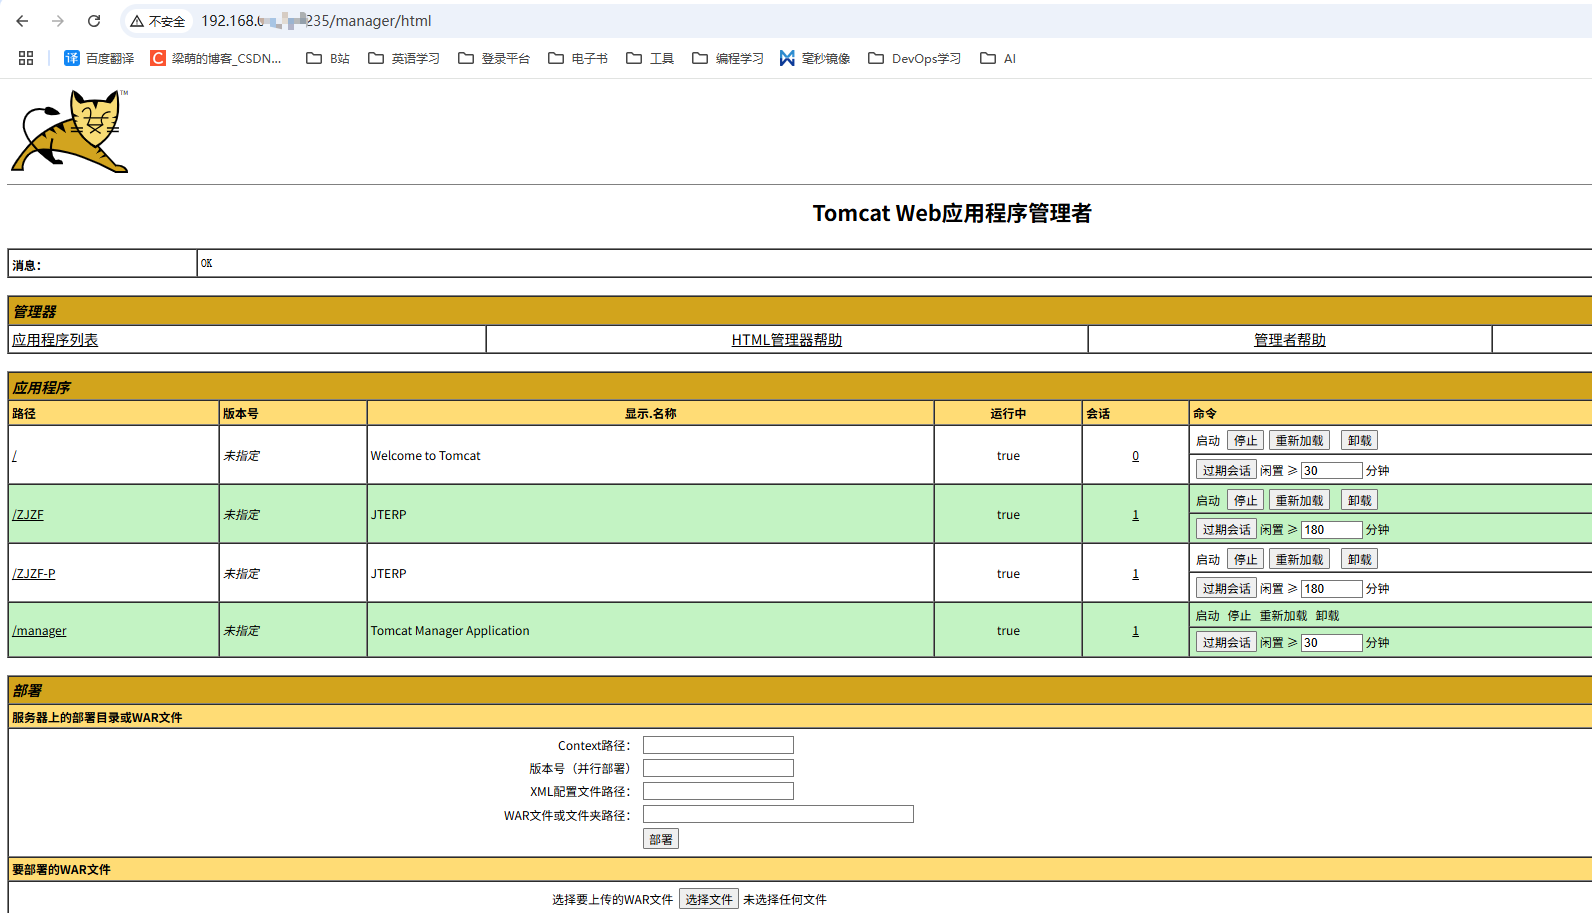Click idle minutes field for /ZJZF-P
Image resolution: width=1592 pixels, height=913 pixels.
pos(1331,589)
